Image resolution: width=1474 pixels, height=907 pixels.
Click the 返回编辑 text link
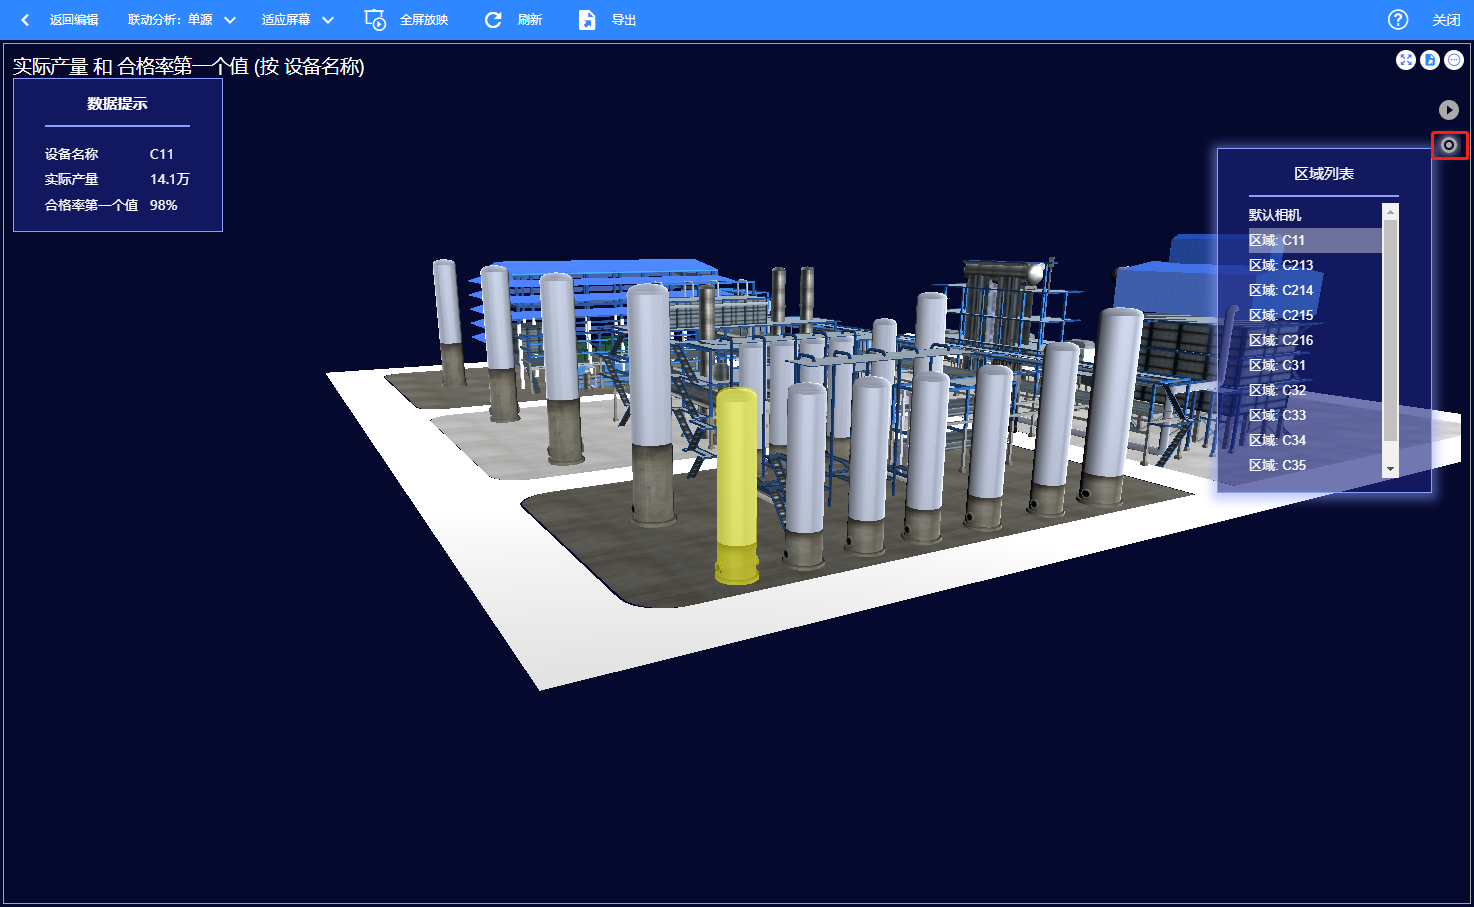(x=74, y=20)
